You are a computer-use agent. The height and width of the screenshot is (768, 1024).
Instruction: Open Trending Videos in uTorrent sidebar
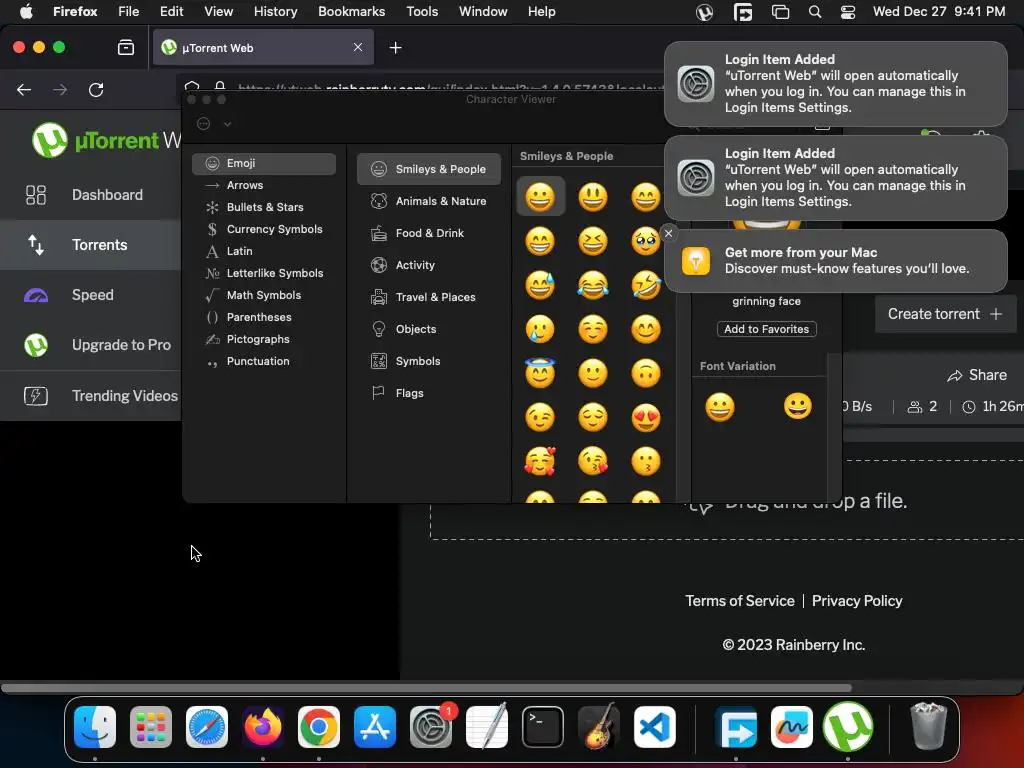[x=91, y=396]
